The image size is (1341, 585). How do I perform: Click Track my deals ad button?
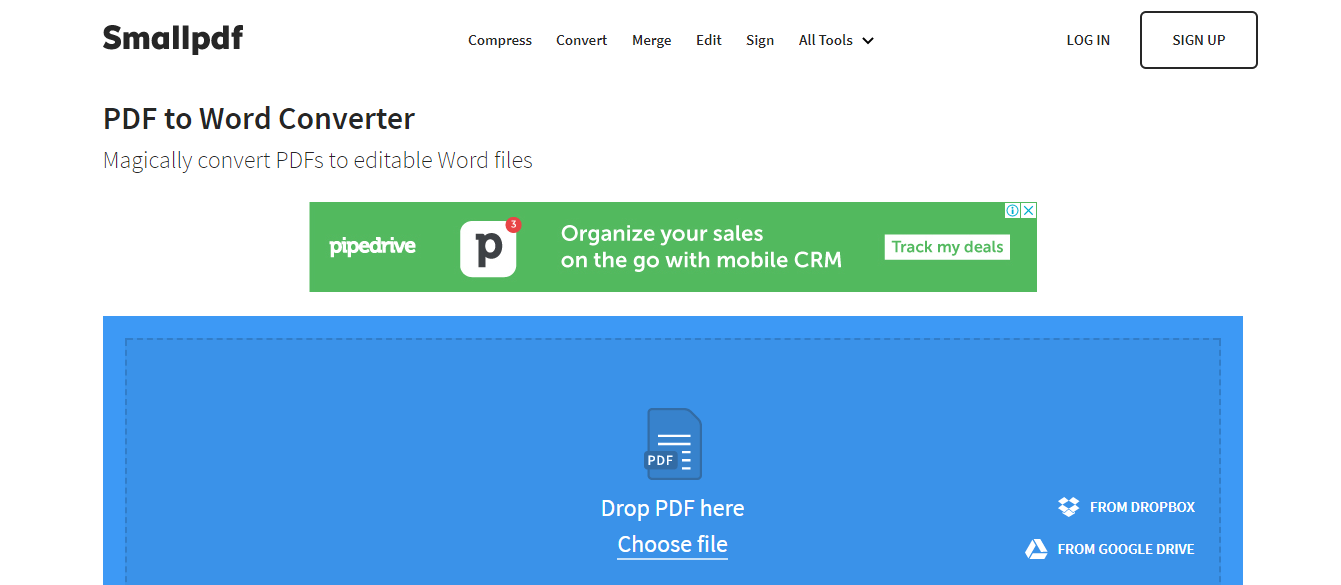click(x=947, y=247)
